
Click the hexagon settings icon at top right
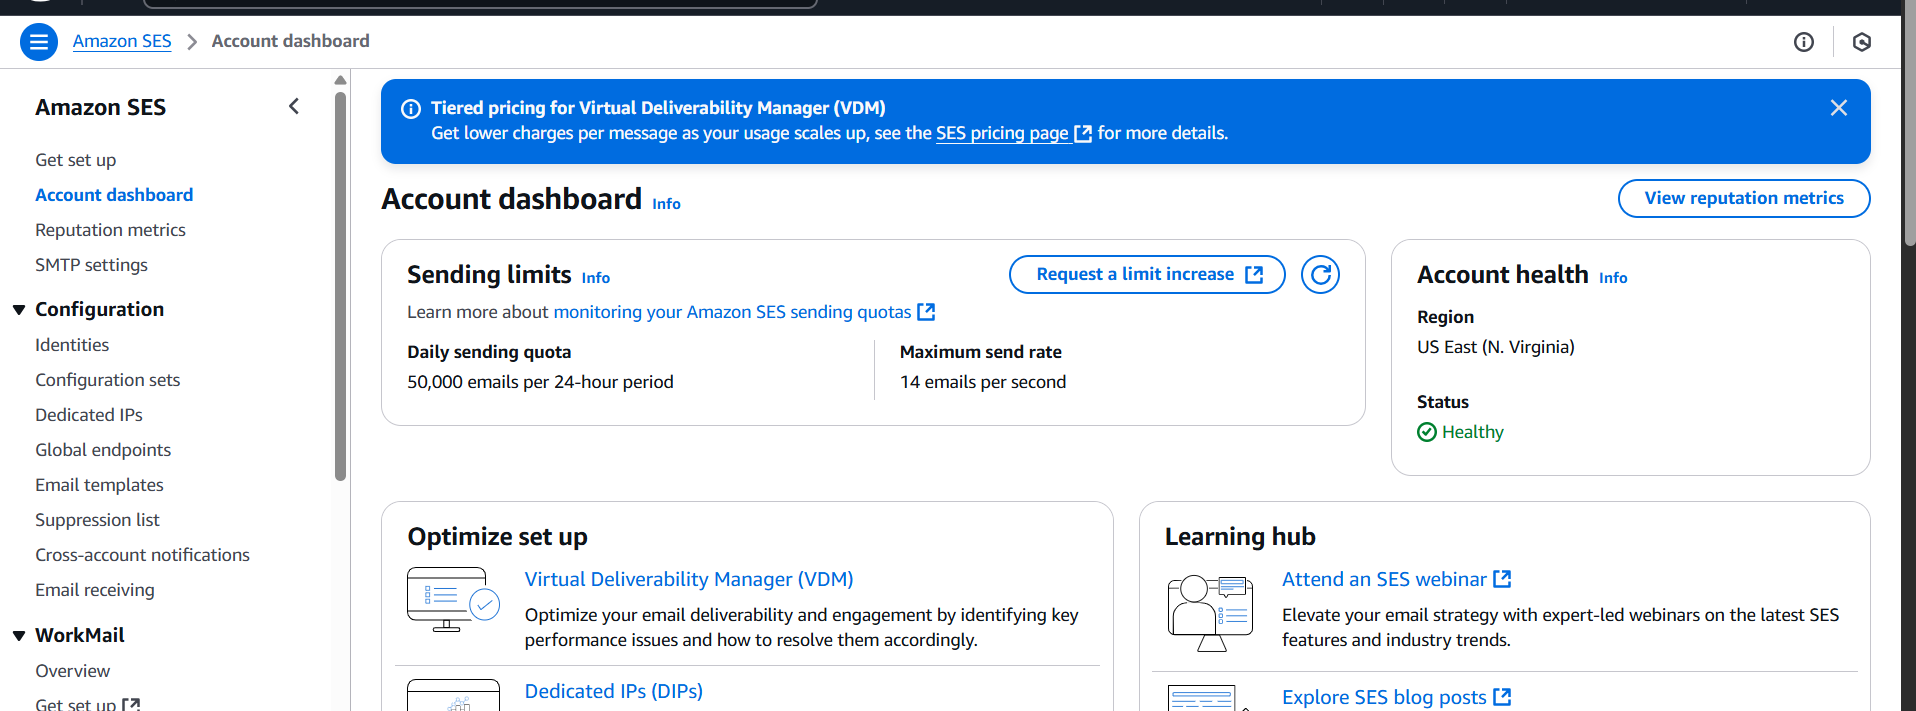coord(1862,42)
